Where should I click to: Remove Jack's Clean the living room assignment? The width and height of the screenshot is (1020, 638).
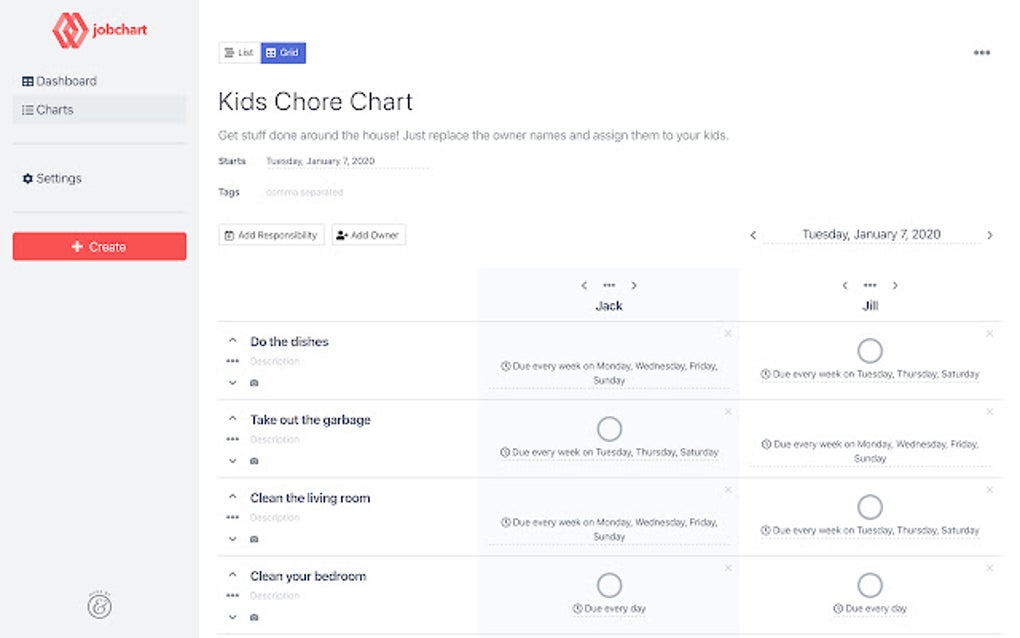(728, 490)
